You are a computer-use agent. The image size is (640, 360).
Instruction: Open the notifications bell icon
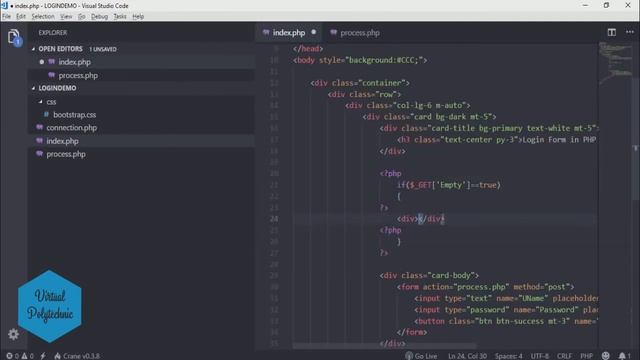click(x=624, y=356)
